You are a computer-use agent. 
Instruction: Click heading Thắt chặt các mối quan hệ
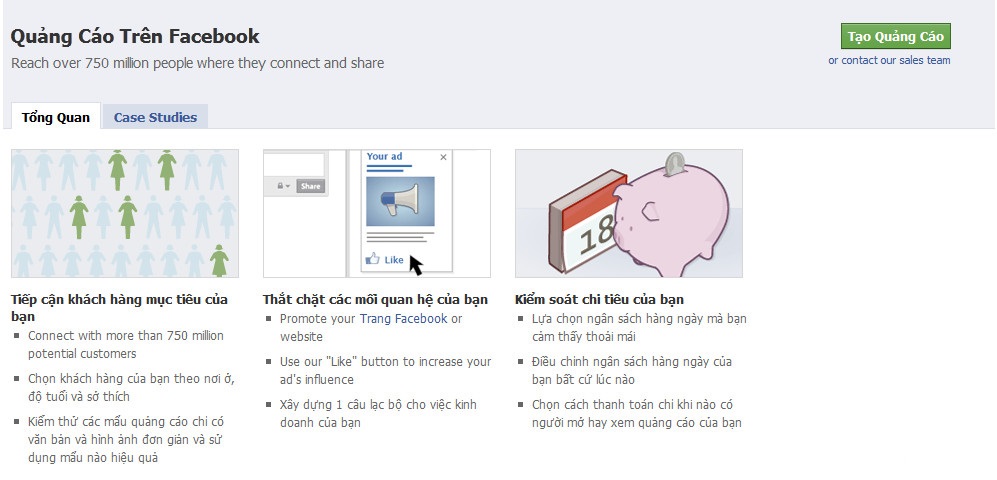coord(375,299)
